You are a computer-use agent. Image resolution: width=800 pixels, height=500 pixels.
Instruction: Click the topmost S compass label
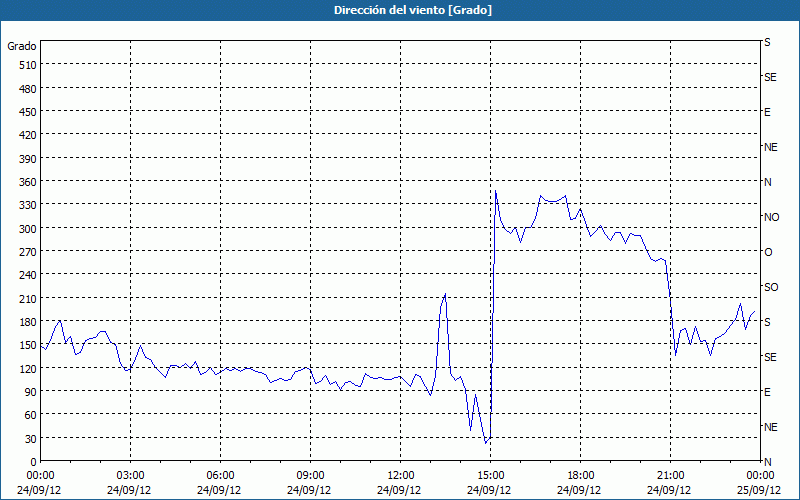coord(767,42)
